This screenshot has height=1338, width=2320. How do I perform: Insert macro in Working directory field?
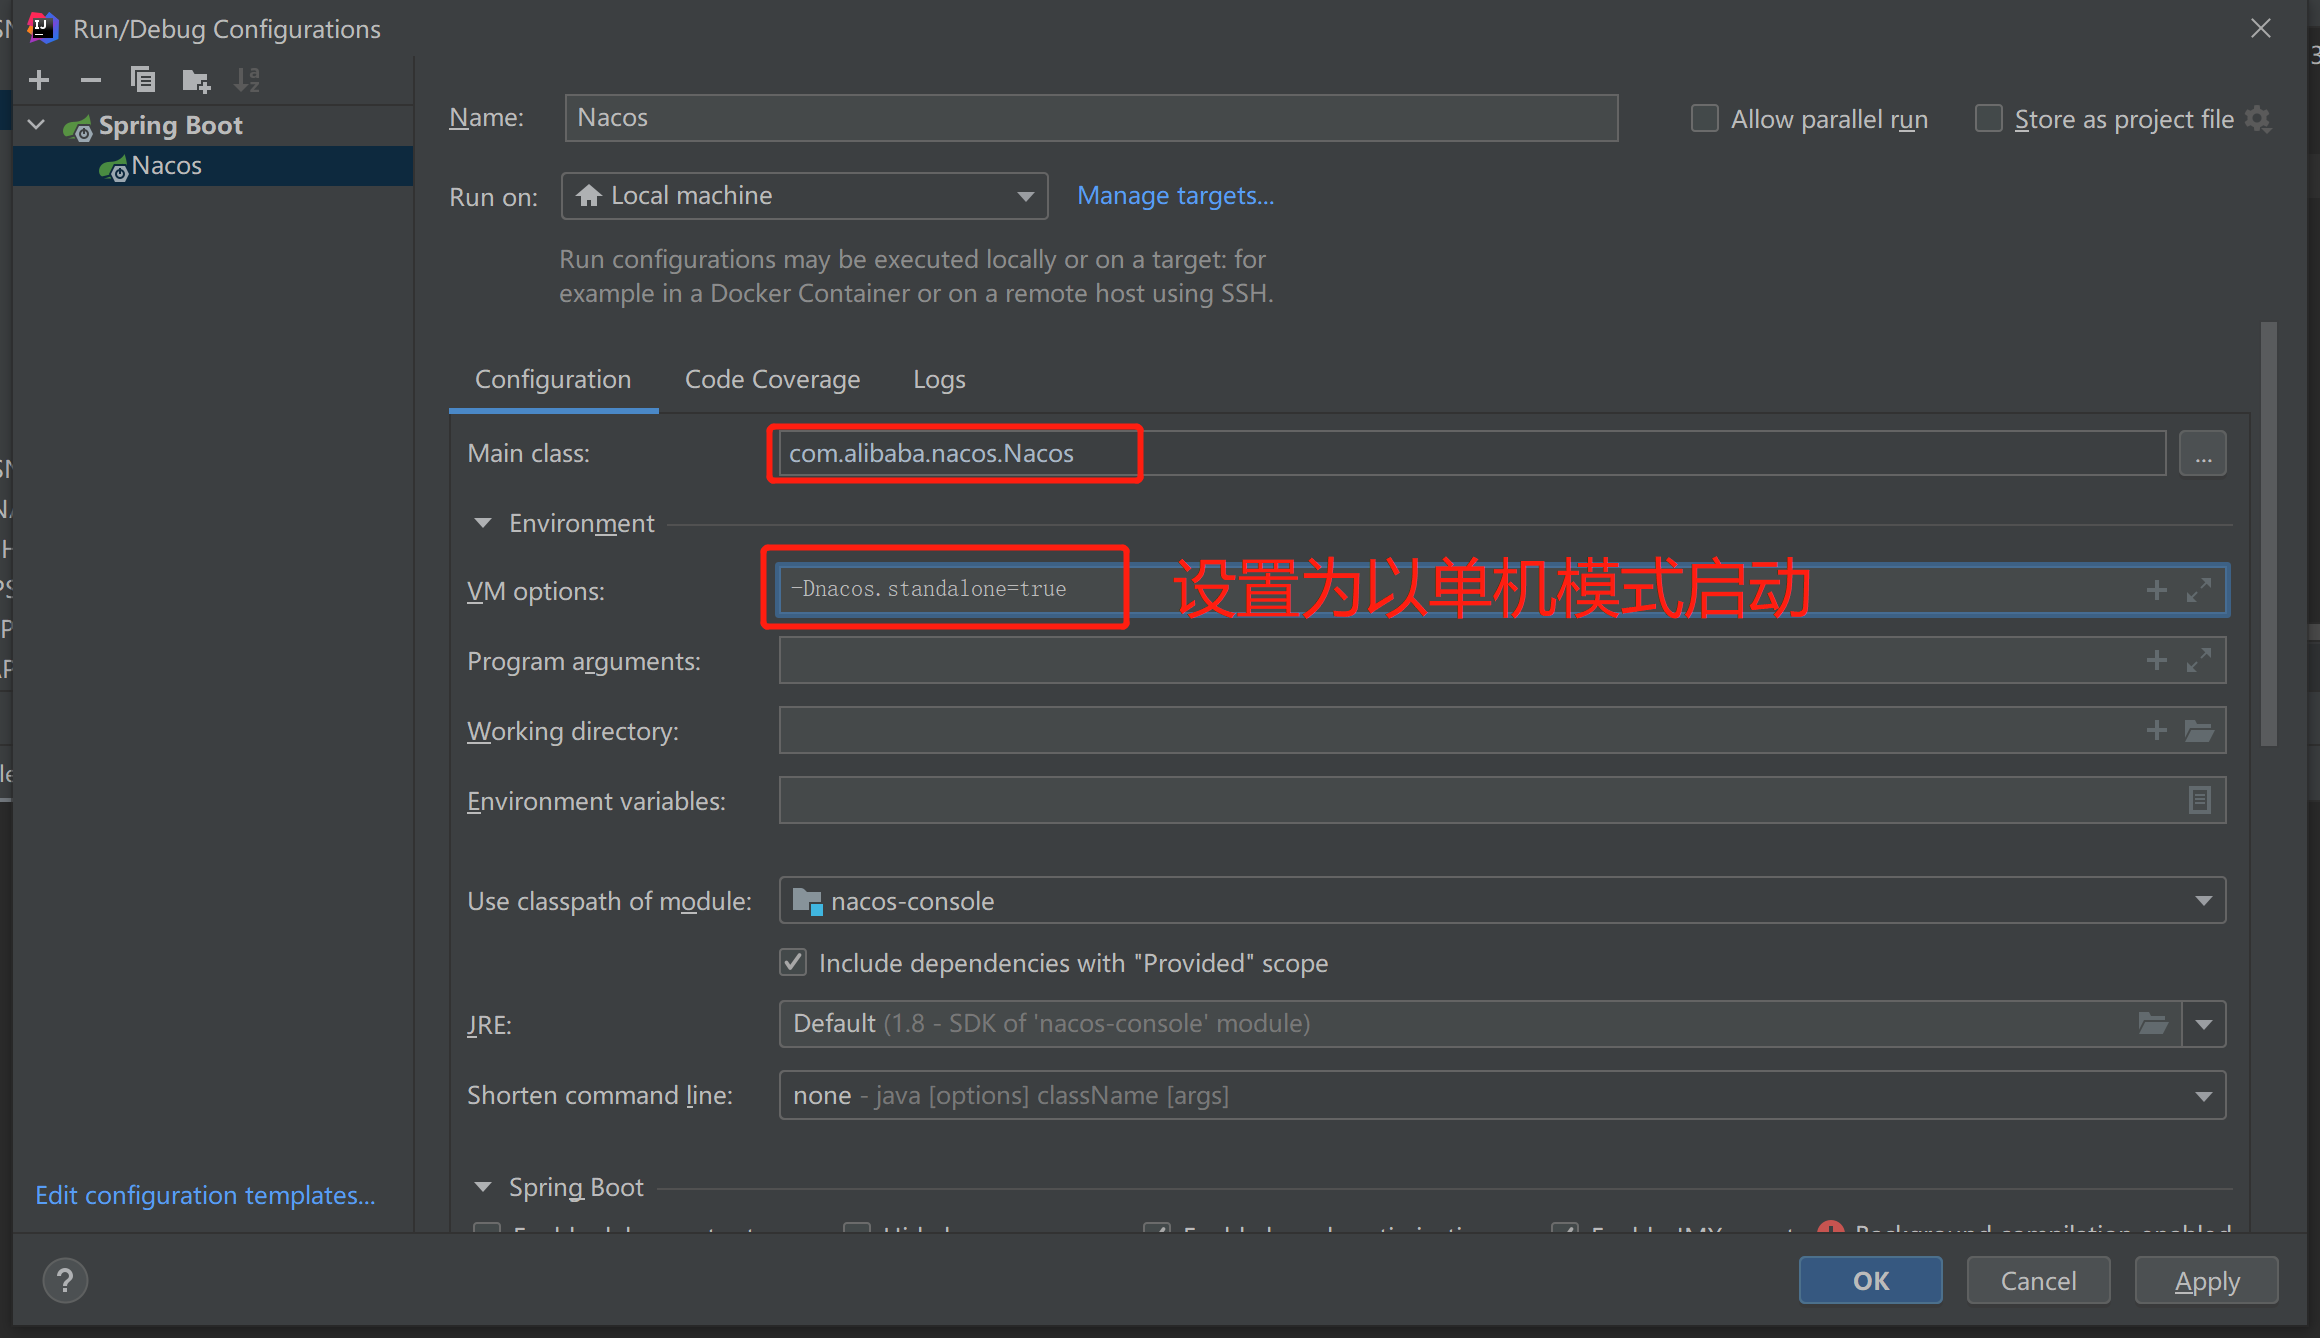click(2157, 730)
